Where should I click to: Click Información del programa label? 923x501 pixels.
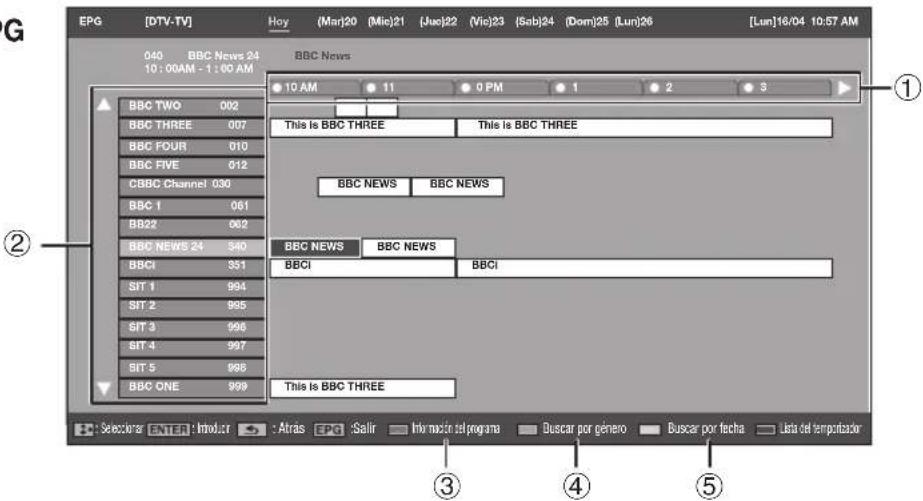coord(456,429)
